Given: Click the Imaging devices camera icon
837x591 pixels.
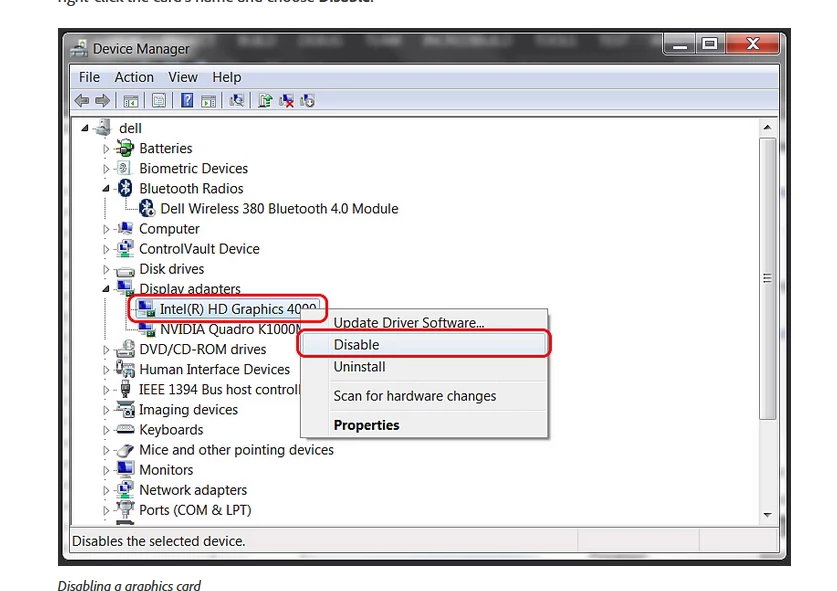Looking at the screenshot, I should click(x=125, y=409).
